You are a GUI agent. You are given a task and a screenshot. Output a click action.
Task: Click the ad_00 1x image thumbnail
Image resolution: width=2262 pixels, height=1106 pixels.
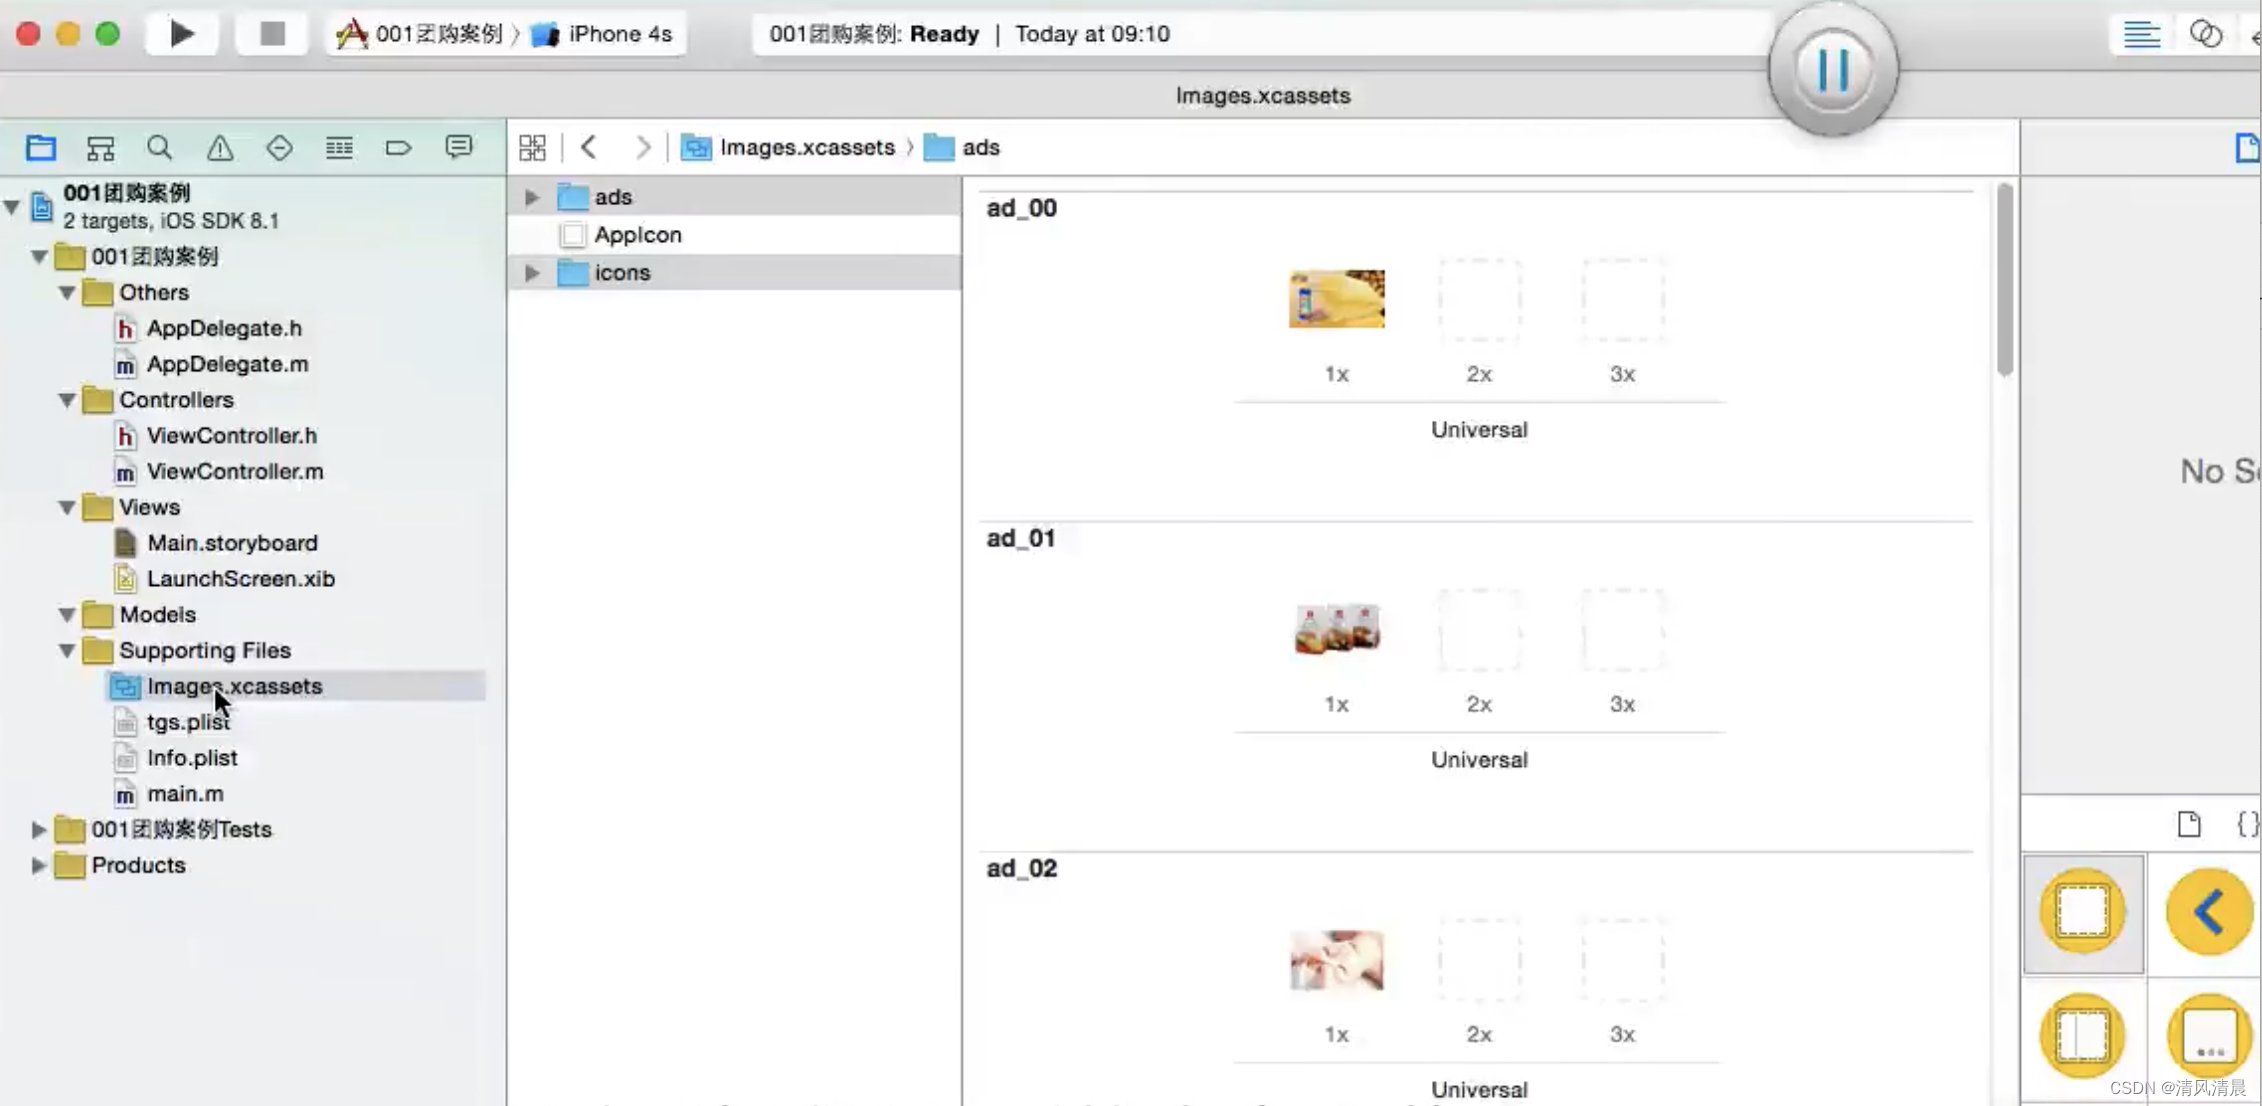tap(1336, 298)
